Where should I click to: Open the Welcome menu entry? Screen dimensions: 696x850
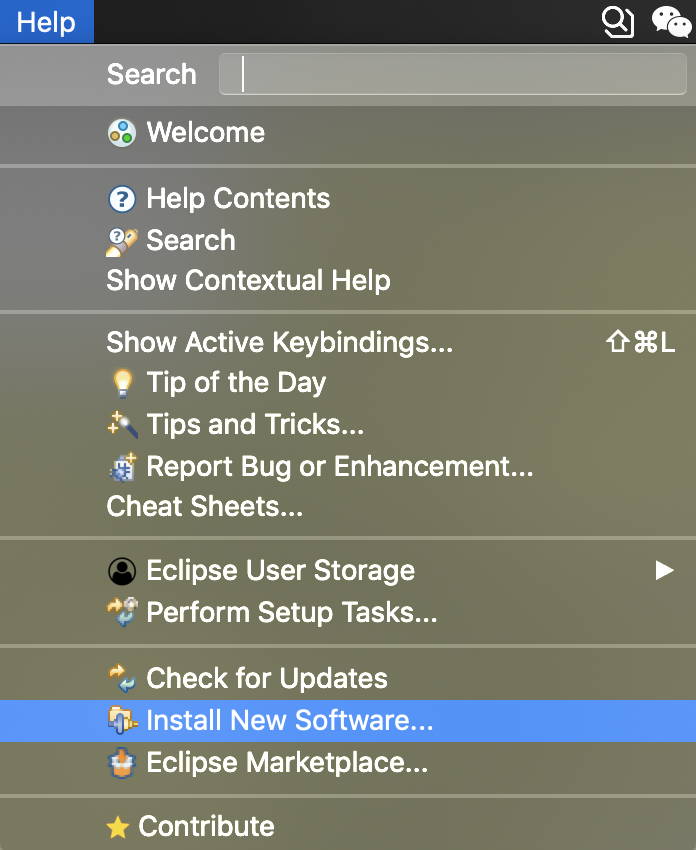(x=348, y=133)
